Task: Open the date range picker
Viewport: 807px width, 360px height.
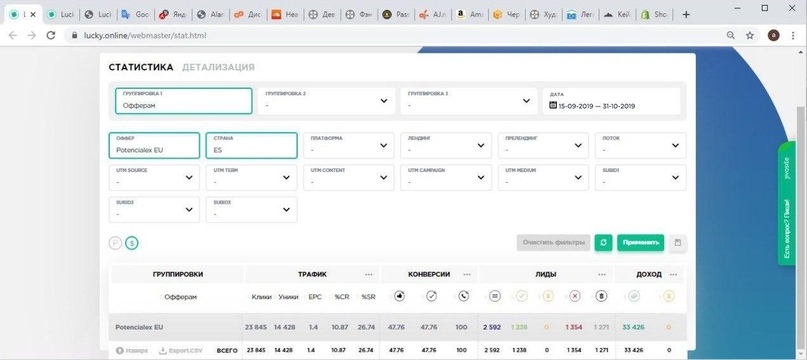Action: pyautogui.click(x=611, y=101)
